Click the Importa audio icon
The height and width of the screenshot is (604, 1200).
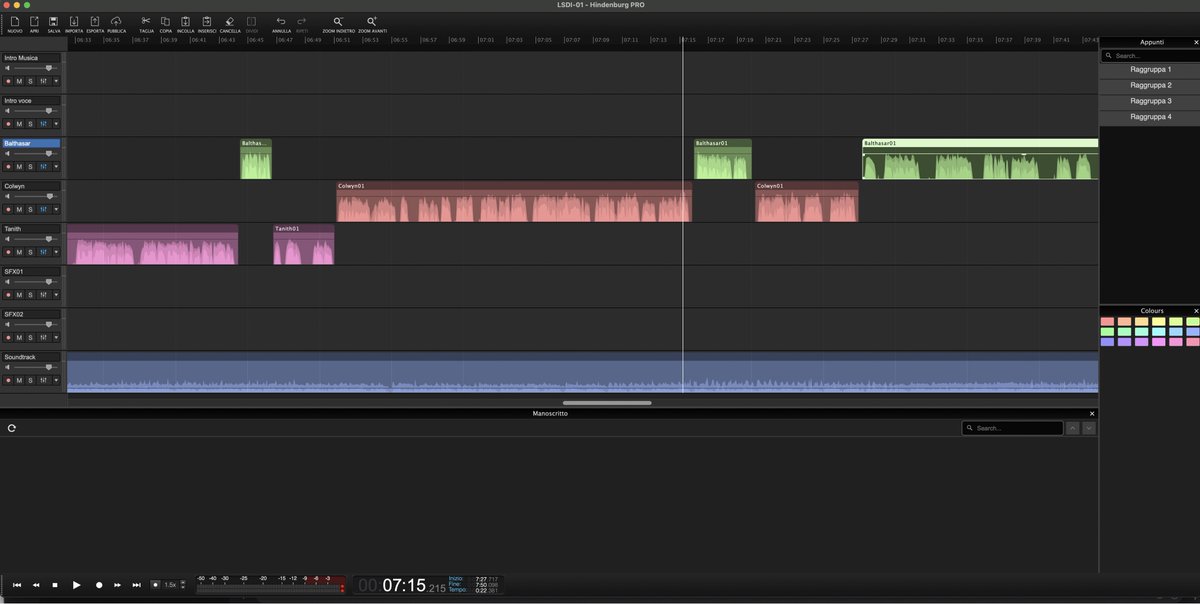(74, 21)
